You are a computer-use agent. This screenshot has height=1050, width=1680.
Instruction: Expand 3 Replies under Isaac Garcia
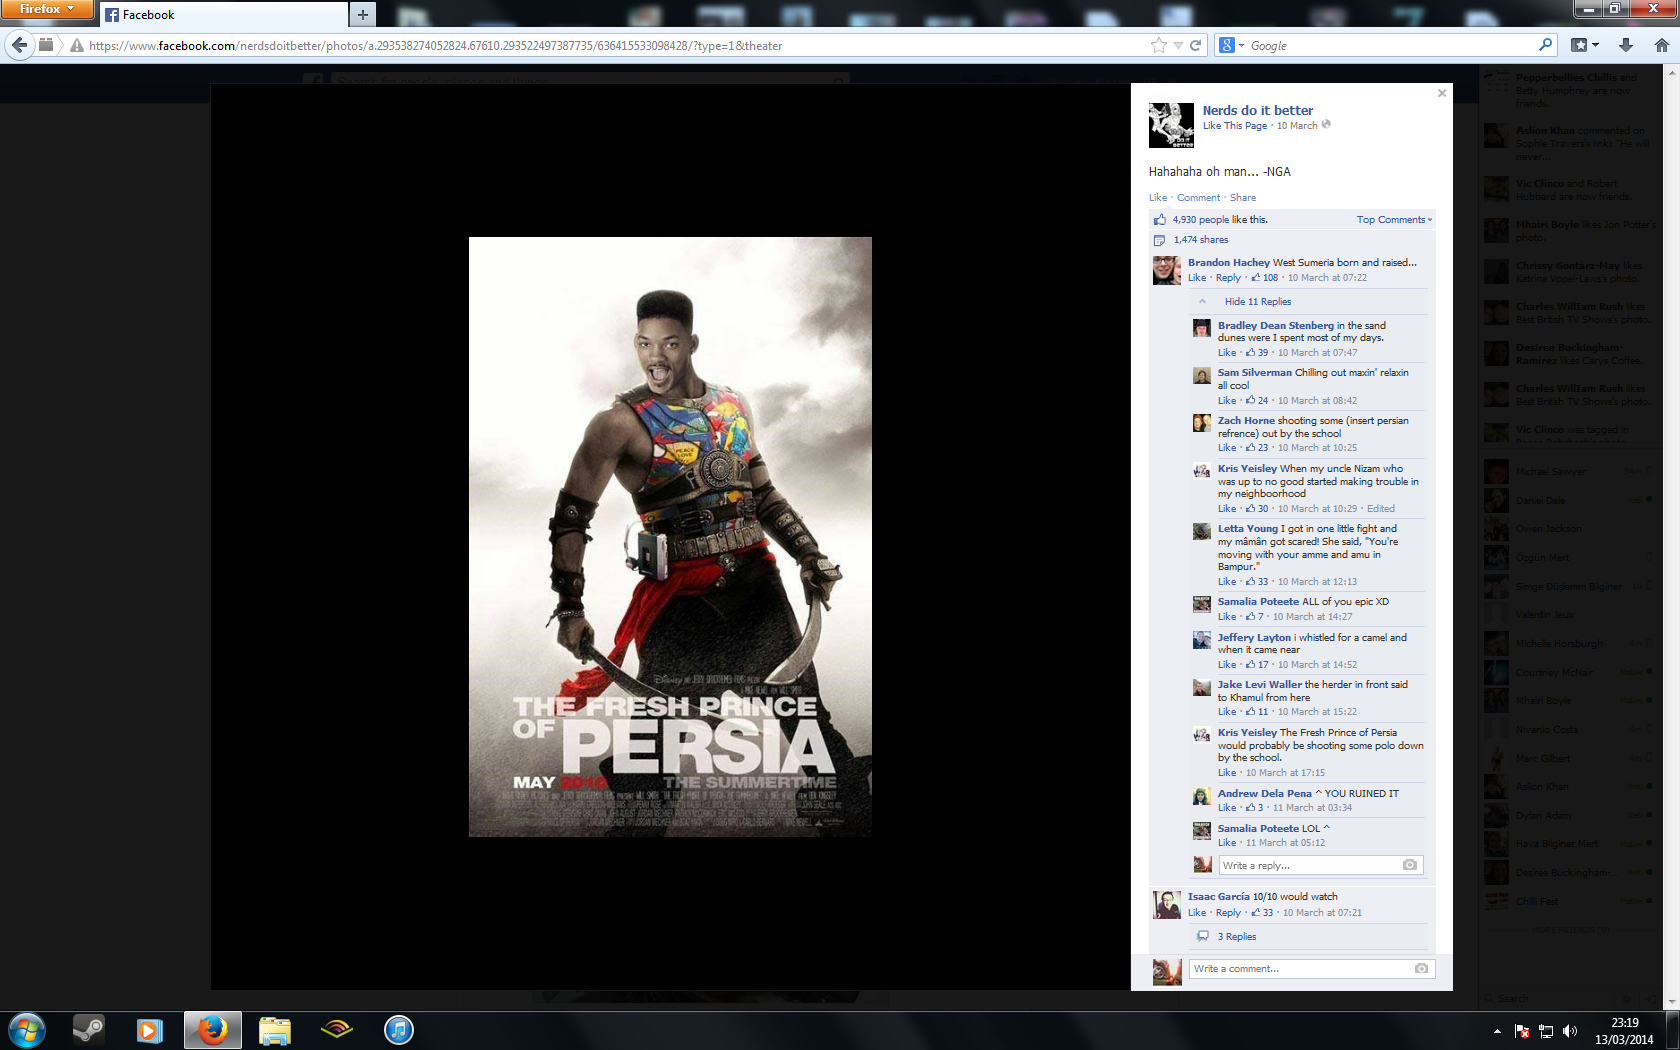[x=1236, y=937]
